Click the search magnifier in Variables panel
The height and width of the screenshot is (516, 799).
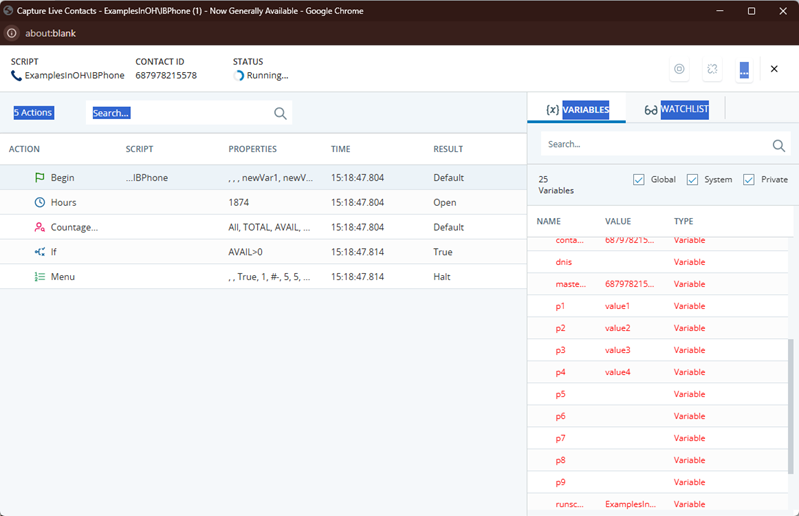click(779, 146)
